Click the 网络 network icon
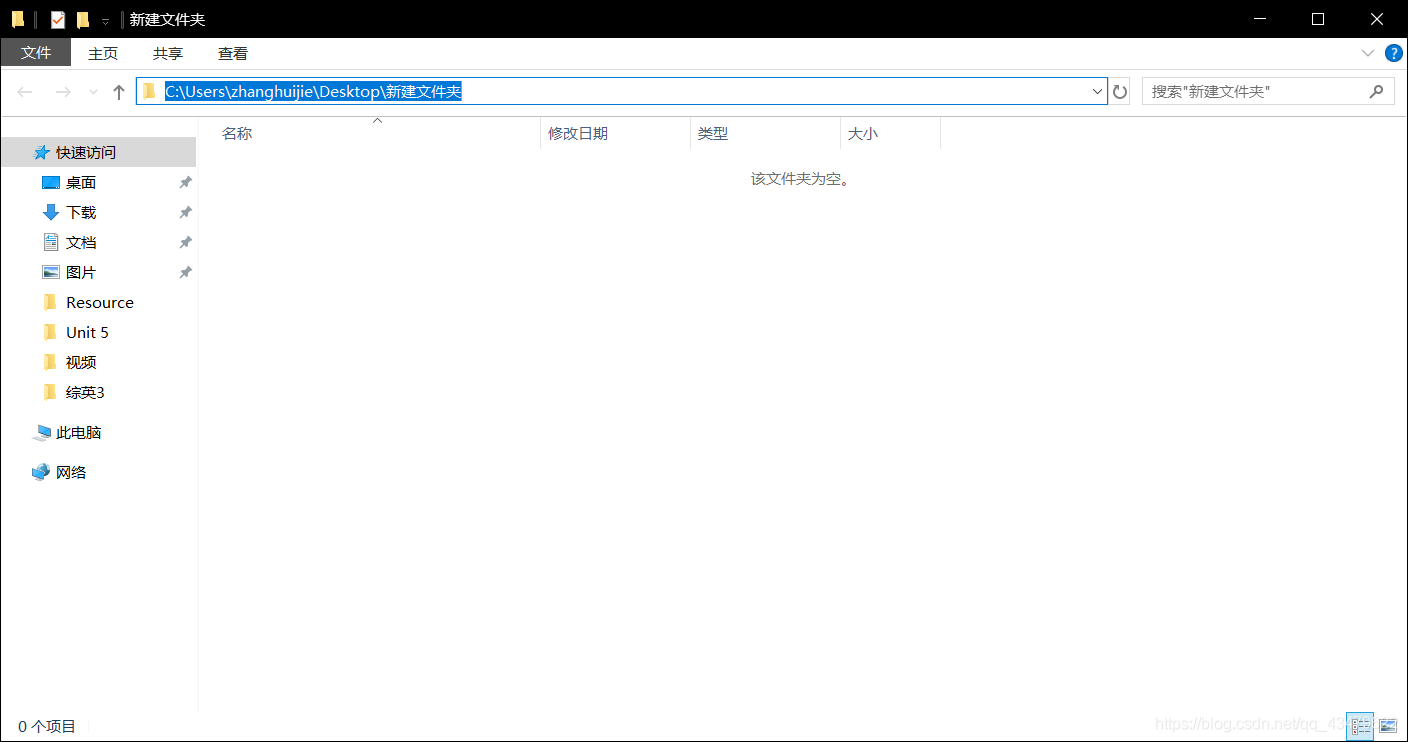 (x=41, y=472)
